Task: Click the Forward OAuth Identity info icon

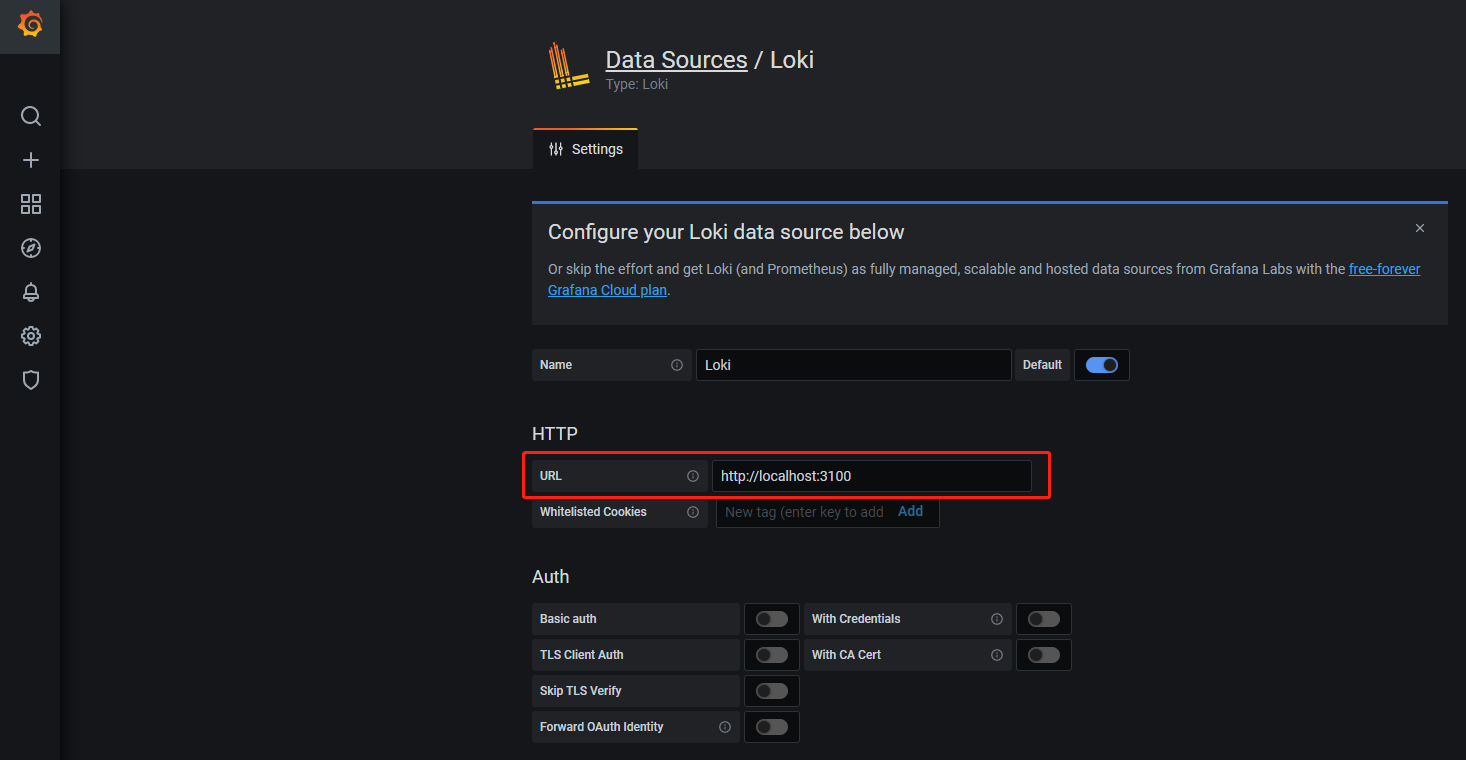Action: pos(725,727)
